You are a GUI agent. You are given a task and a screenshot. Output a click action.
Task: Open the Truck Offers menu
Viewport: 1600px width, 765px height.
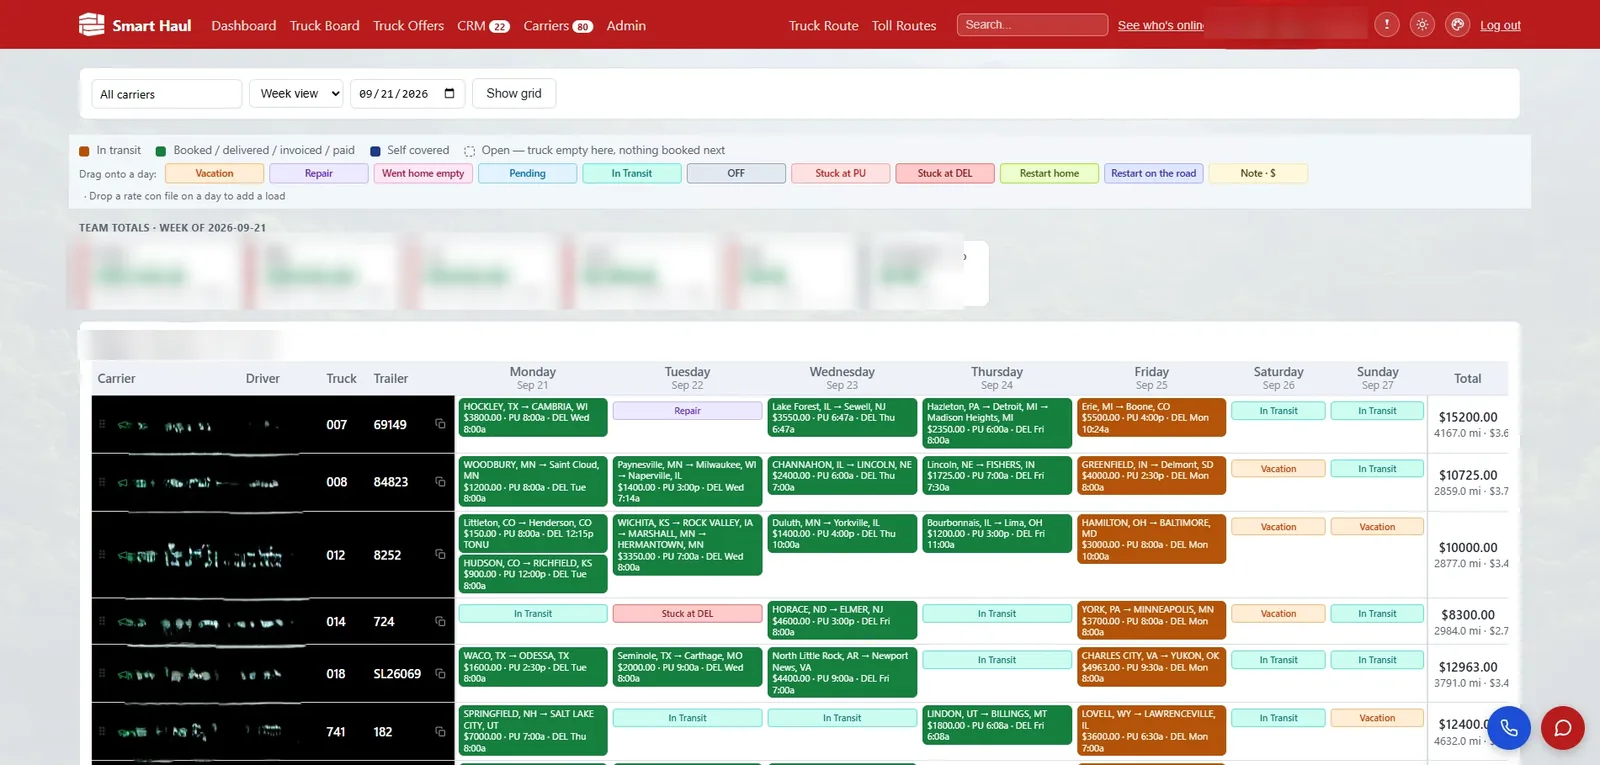[408, 25]
